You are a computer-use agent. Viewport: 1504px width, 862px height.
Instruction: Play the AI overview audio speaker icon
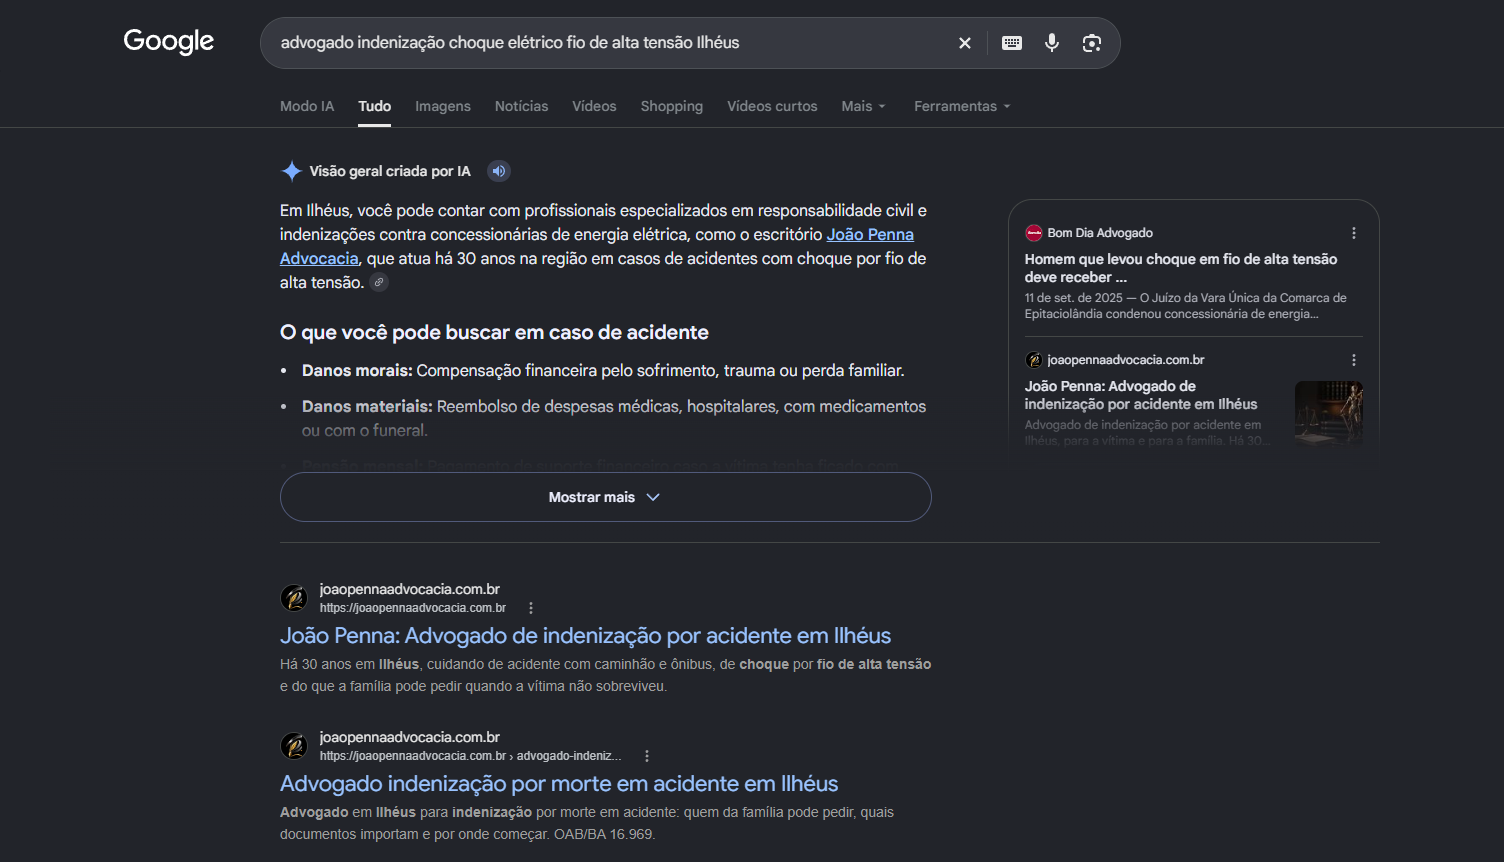point(499,171)
